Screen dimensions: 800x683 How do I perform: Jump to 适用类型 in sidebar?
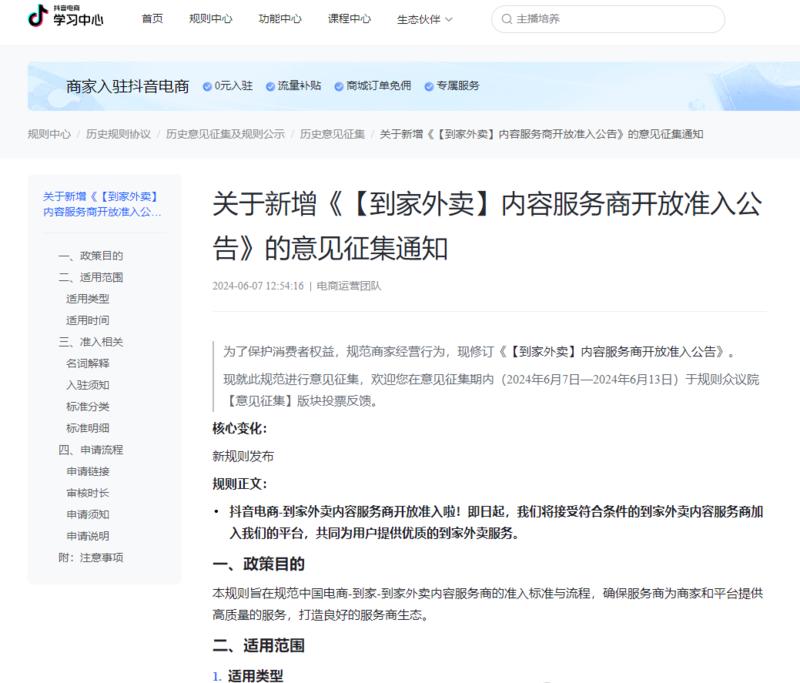(88, 299)
